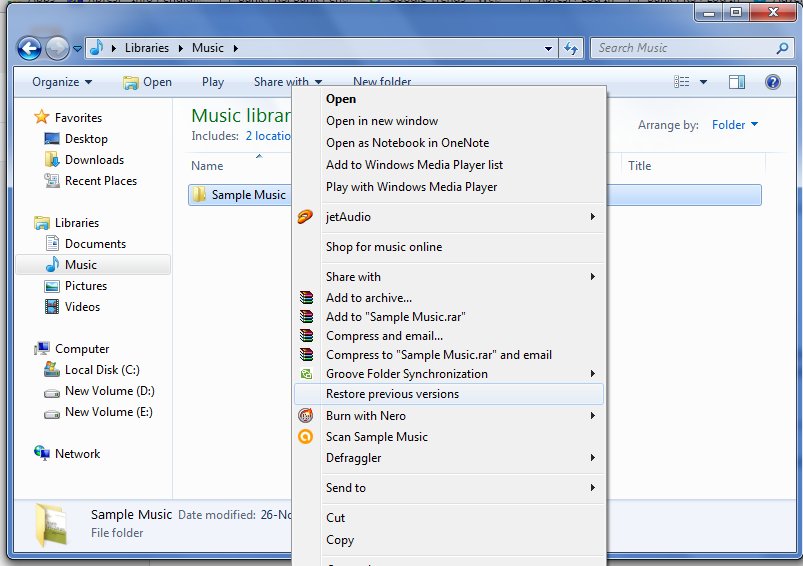
Task: Open the address bar history dropdown
Action: point(548,49)
